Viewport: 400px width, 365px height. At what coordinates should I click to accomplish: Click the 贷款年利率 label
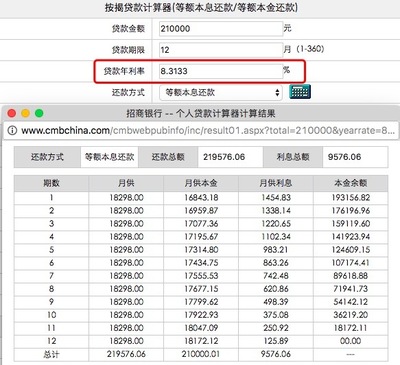[x=124, y=71]
